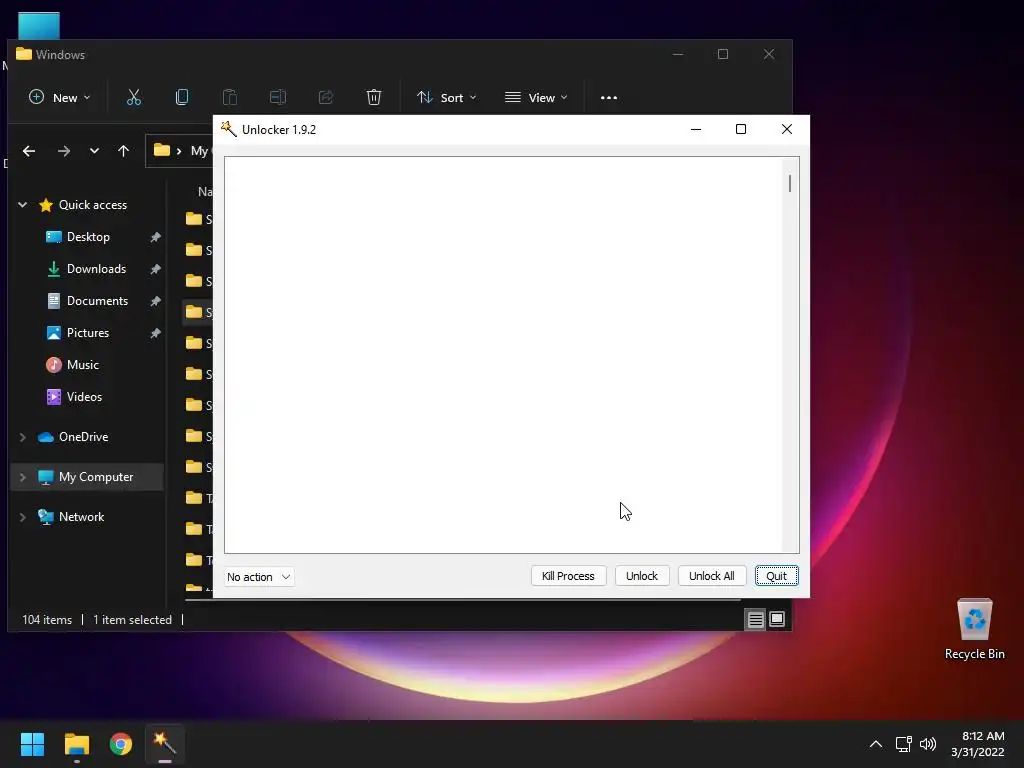Select Quick access in the navigation pane

[x=93, y=204]
